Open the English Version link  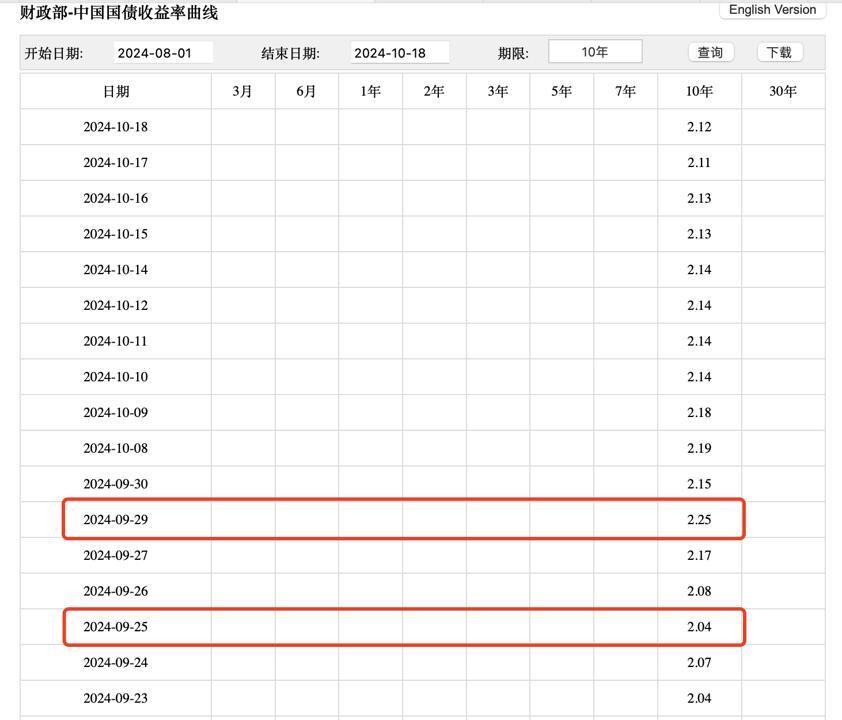point(772,10)
